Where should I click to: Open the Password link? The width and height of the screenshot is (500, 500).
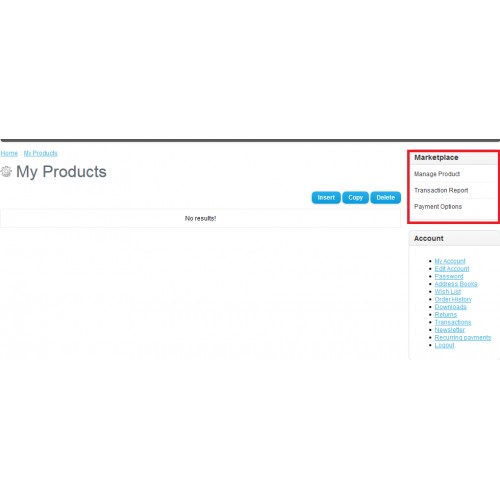[x=449, y=276]
